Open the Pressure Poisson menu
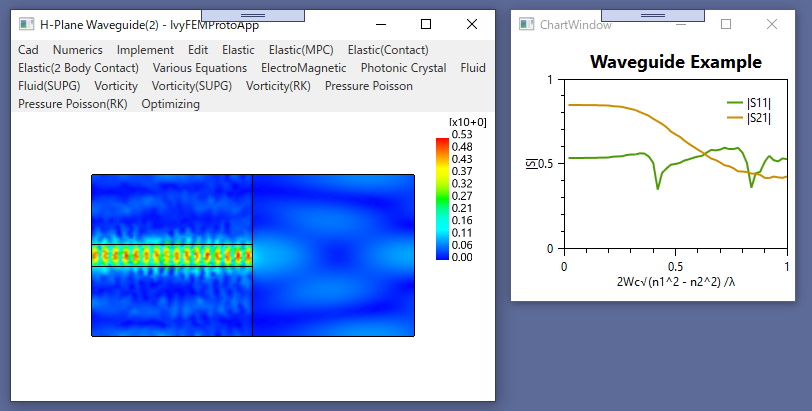The image size is (812, 411). [x=369, y=86]
